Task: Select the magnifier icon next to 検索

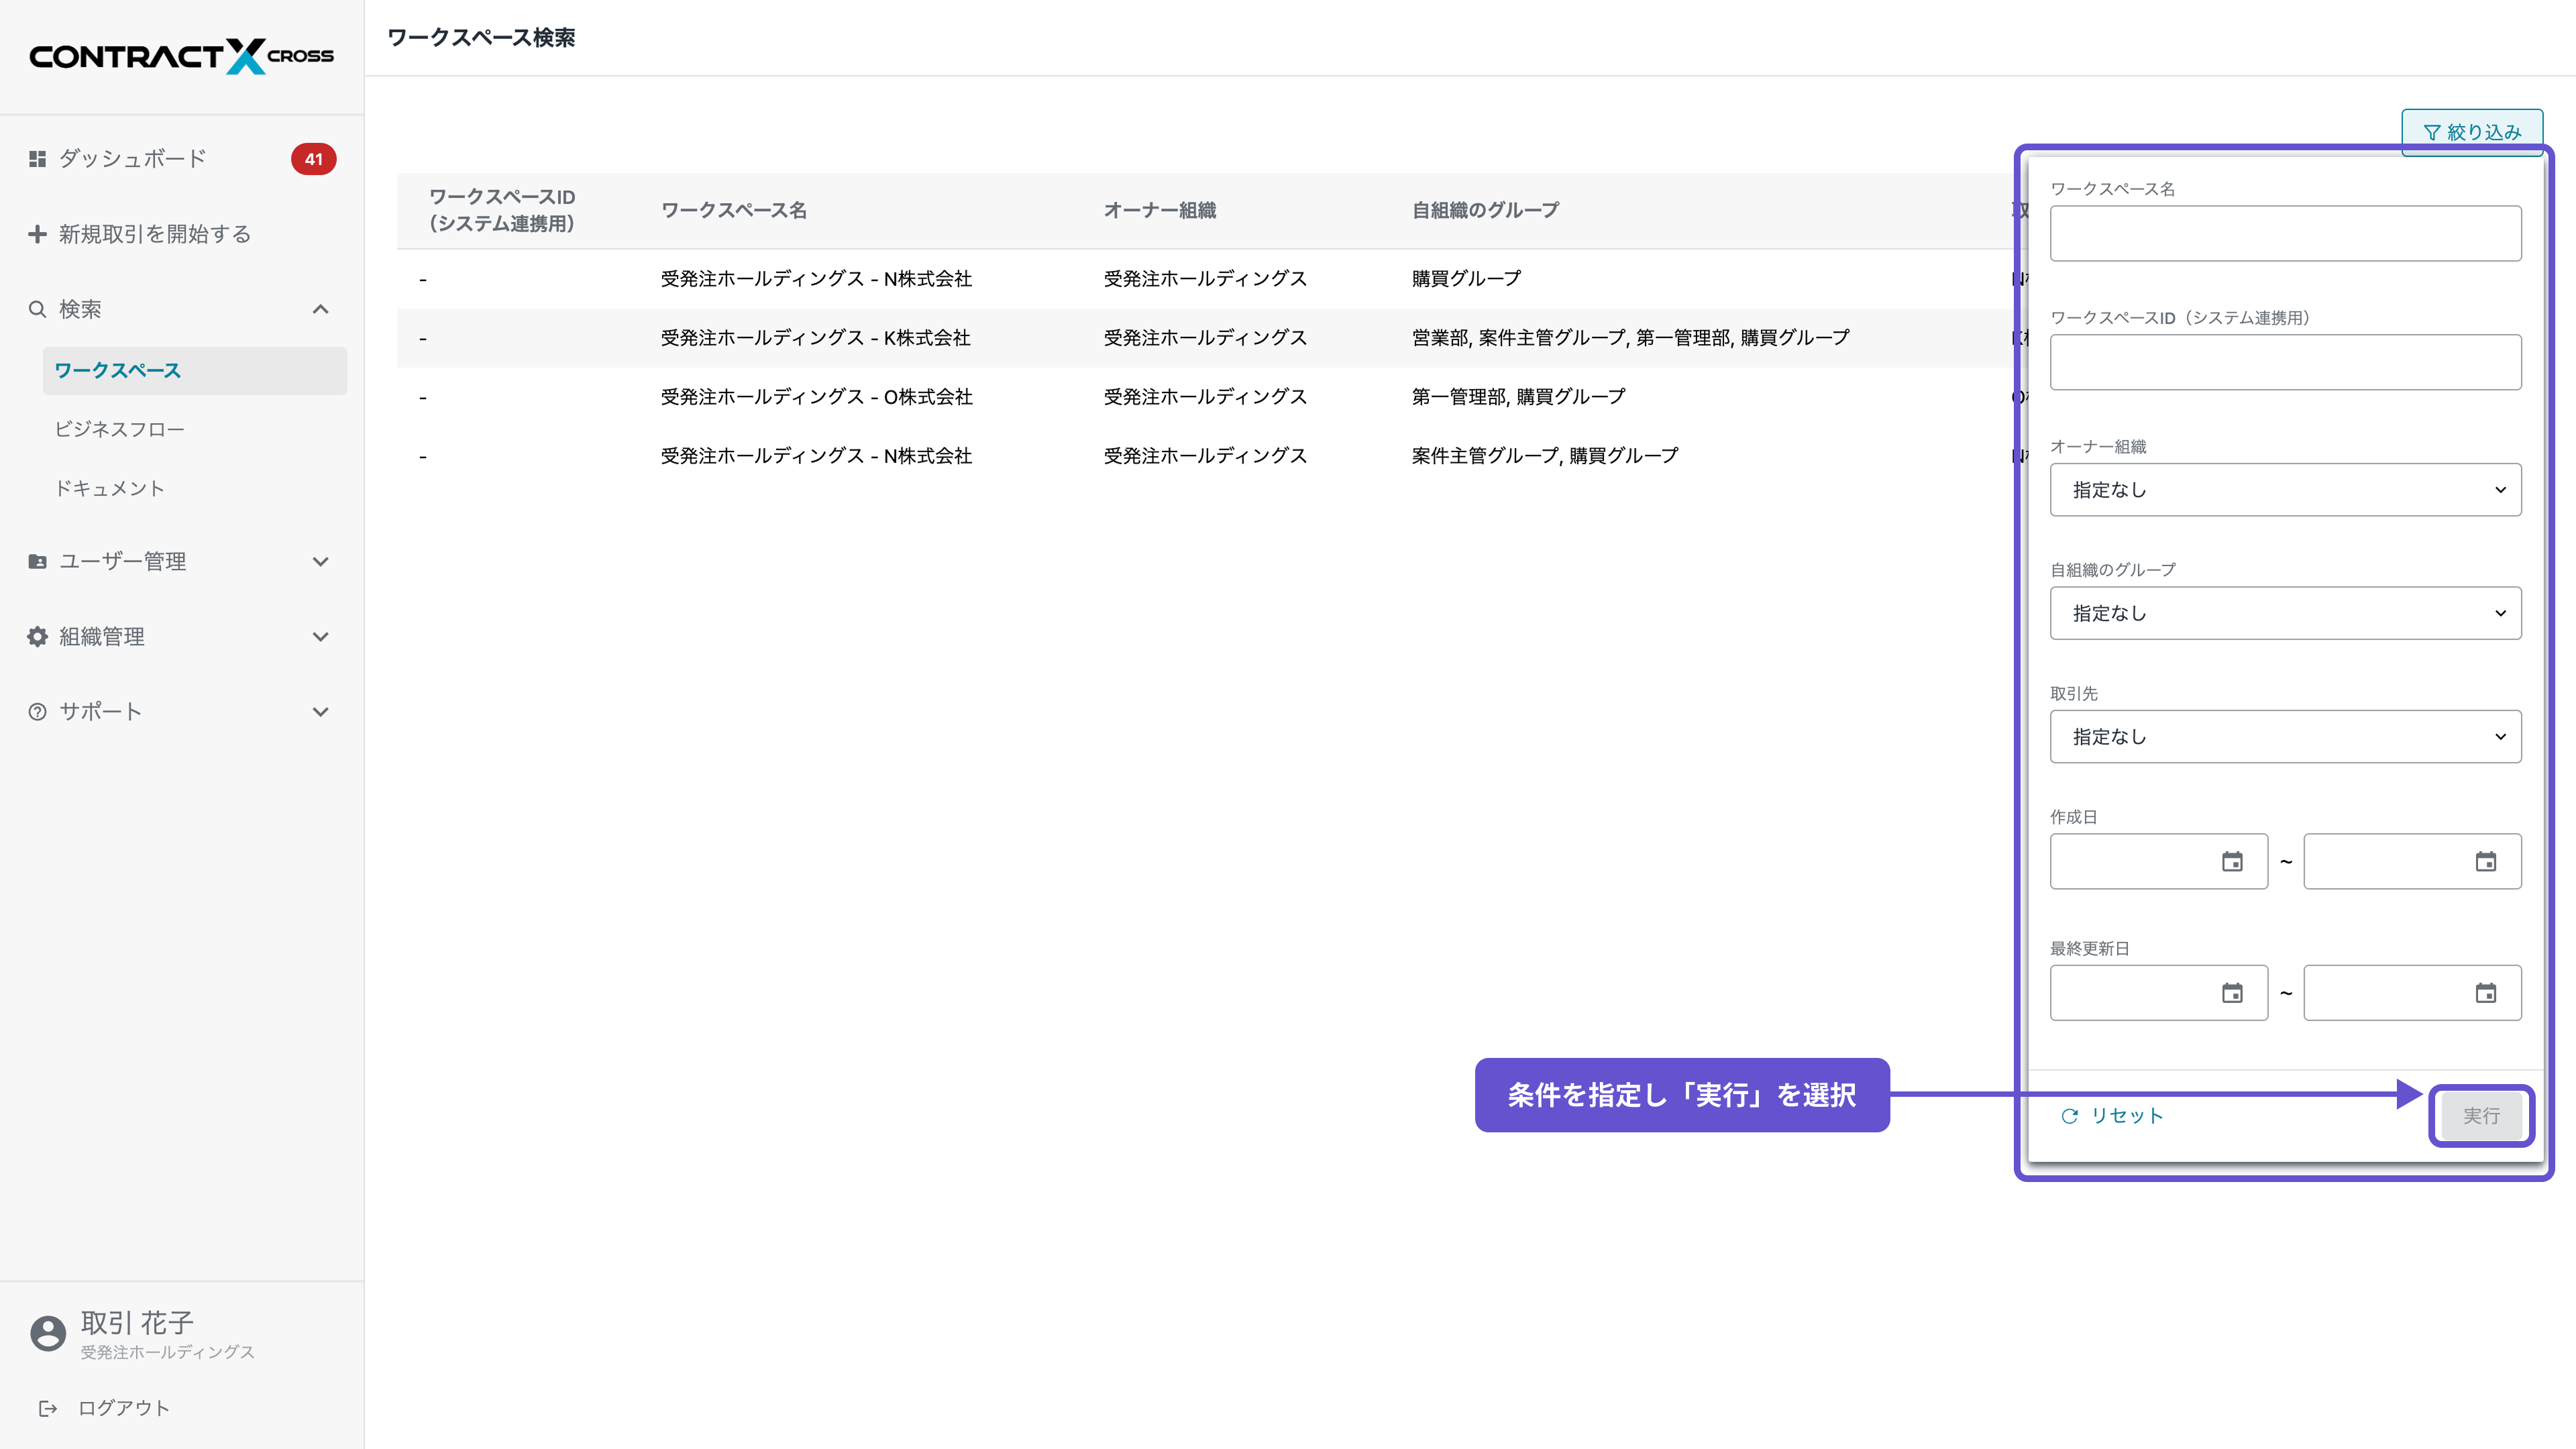Action: tap(37, 309)
